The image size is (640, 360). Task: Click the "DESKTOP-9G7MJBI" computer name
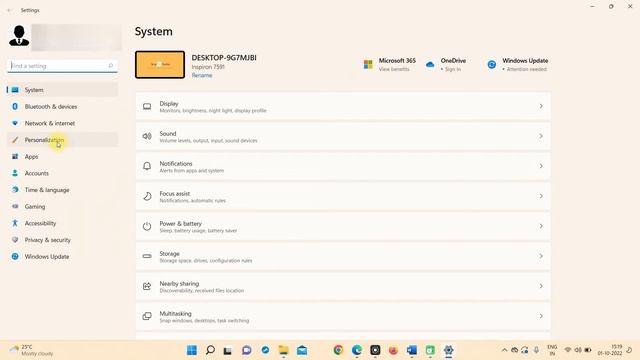pos(224,58)
